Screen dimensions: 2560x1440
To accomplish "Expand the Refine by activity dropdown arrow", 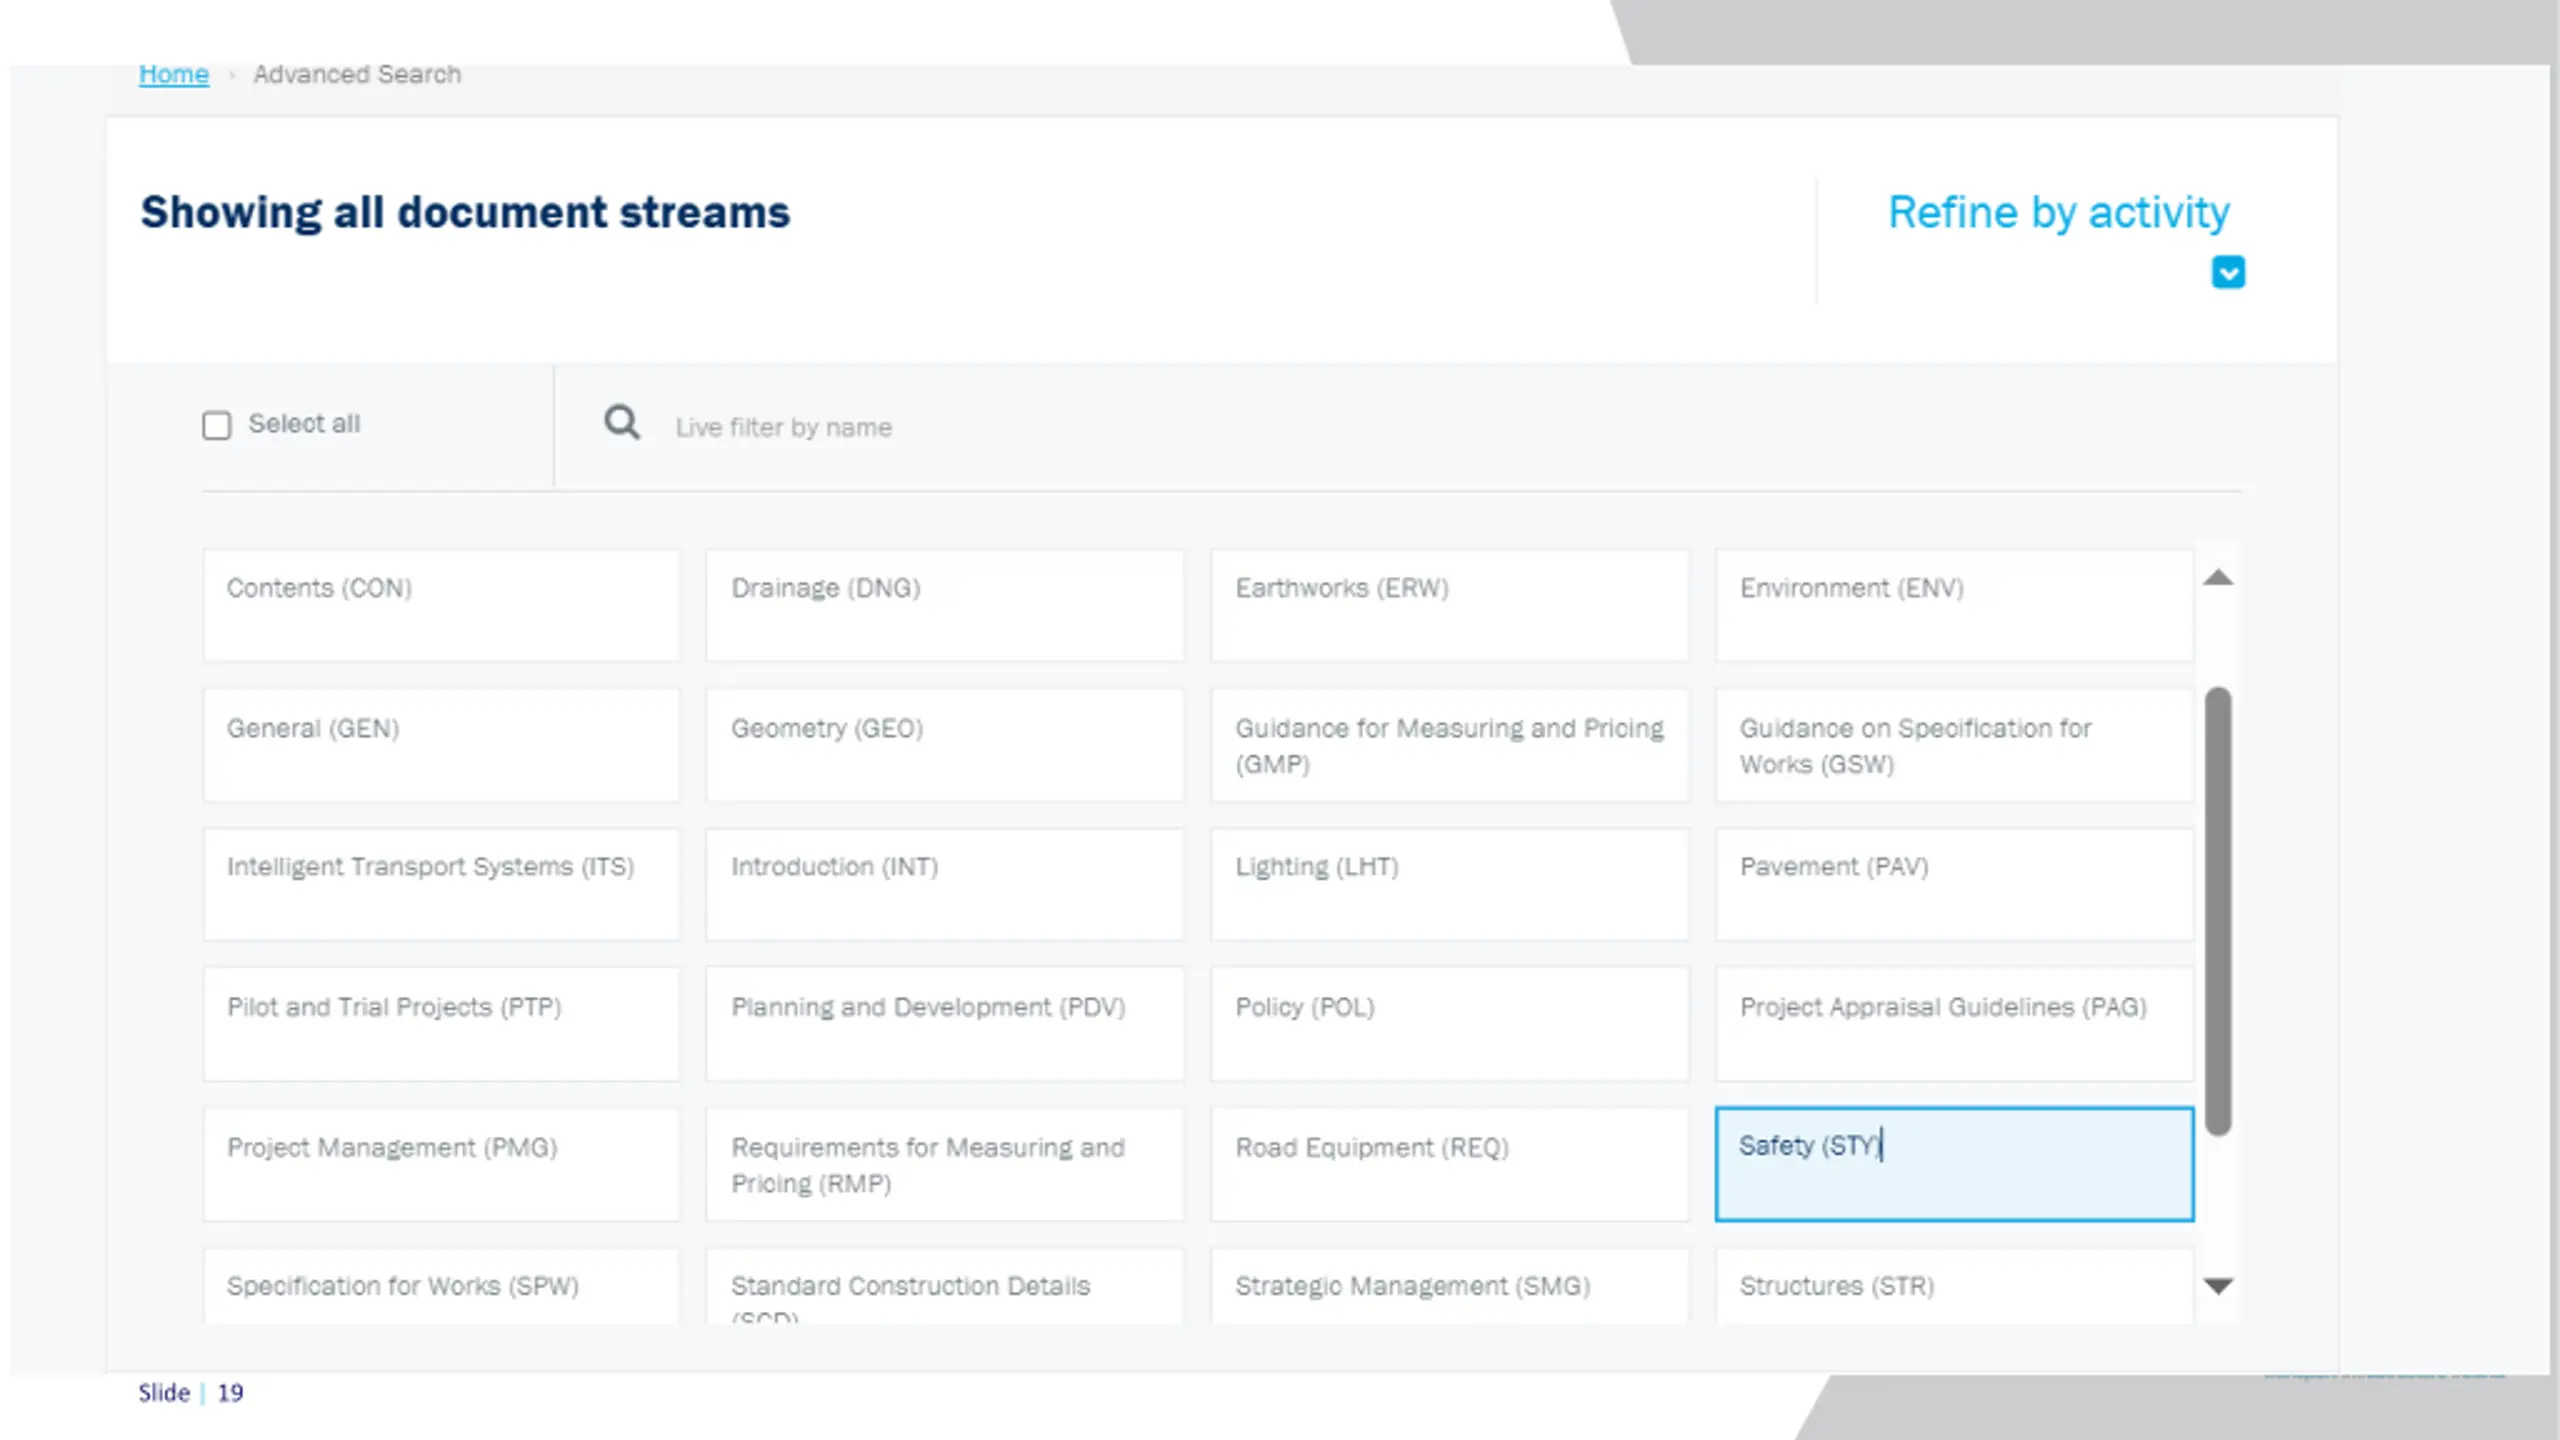I will (x=2228, y=272).
